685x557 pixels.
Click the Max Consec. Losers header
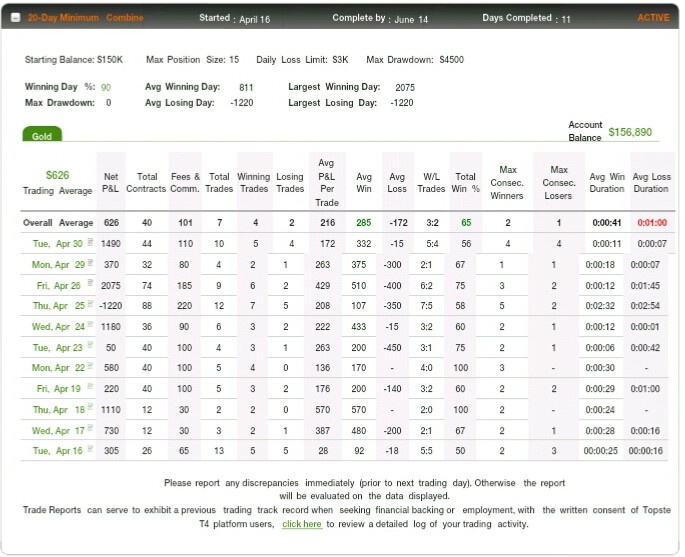559,183
